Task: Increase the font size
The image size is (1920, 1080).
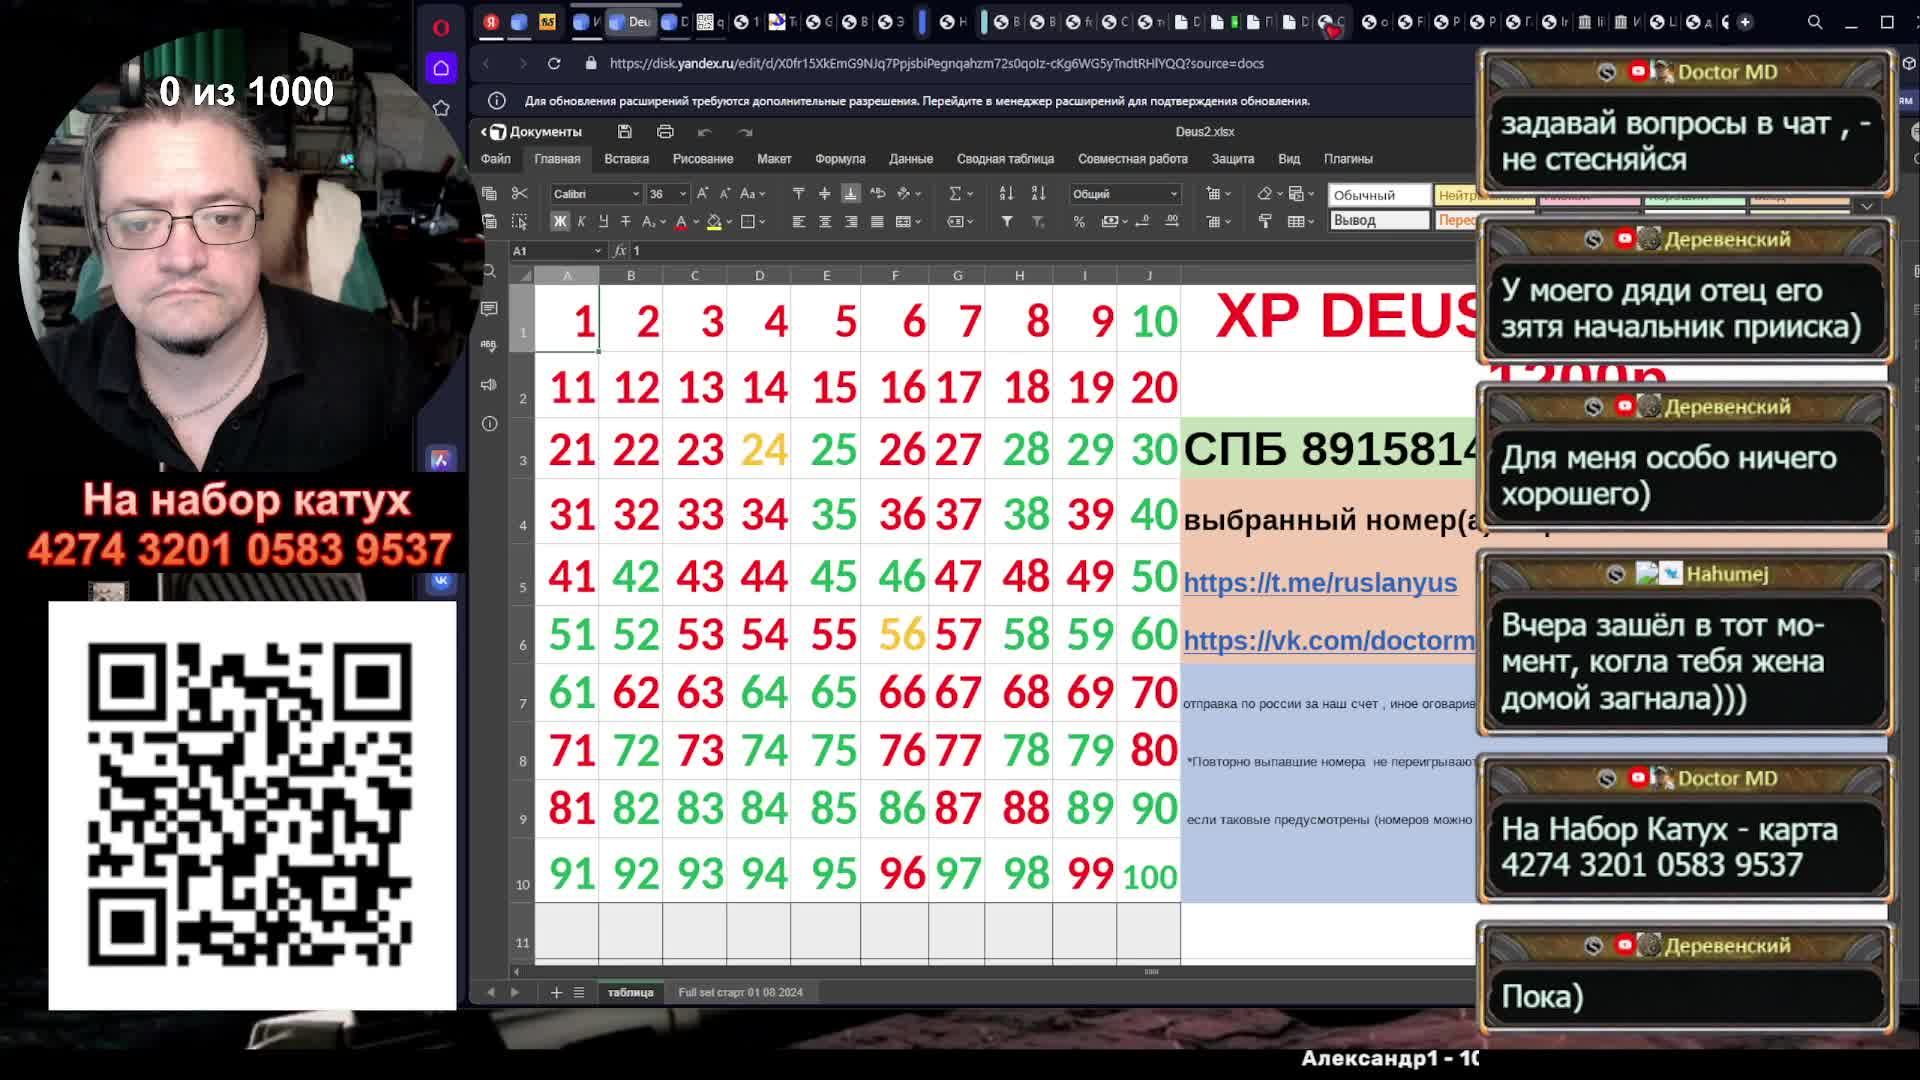Action: click(x=703, y=193)
